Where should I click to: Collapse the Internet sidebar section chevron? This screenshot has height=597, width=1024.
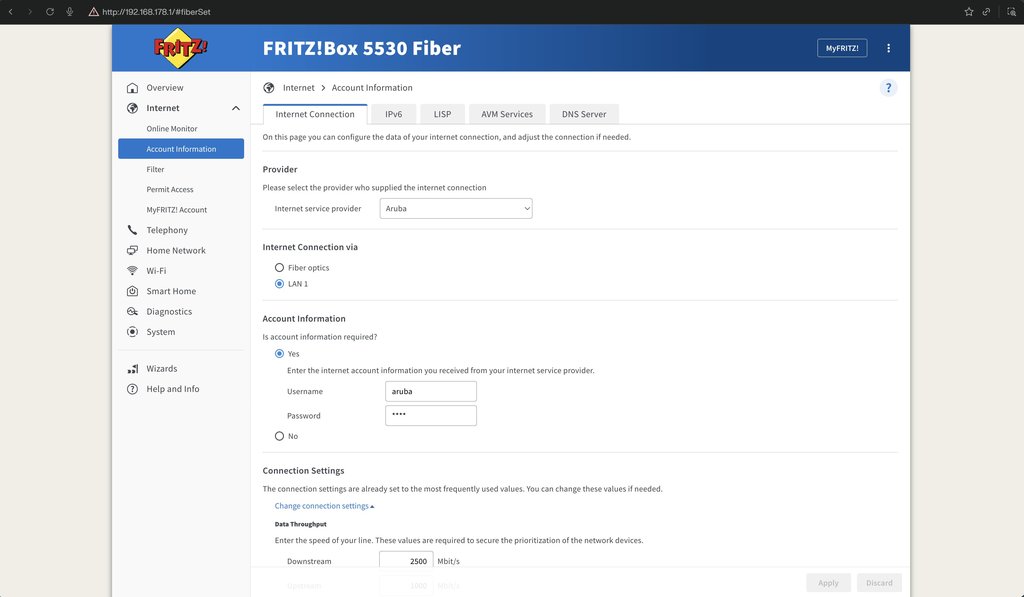coord(236,108)
